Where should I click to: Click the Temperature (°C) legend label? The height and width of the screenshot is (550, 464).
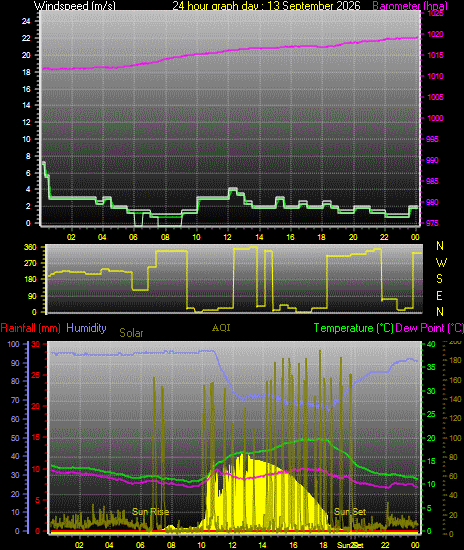click(x=353, y=328)
